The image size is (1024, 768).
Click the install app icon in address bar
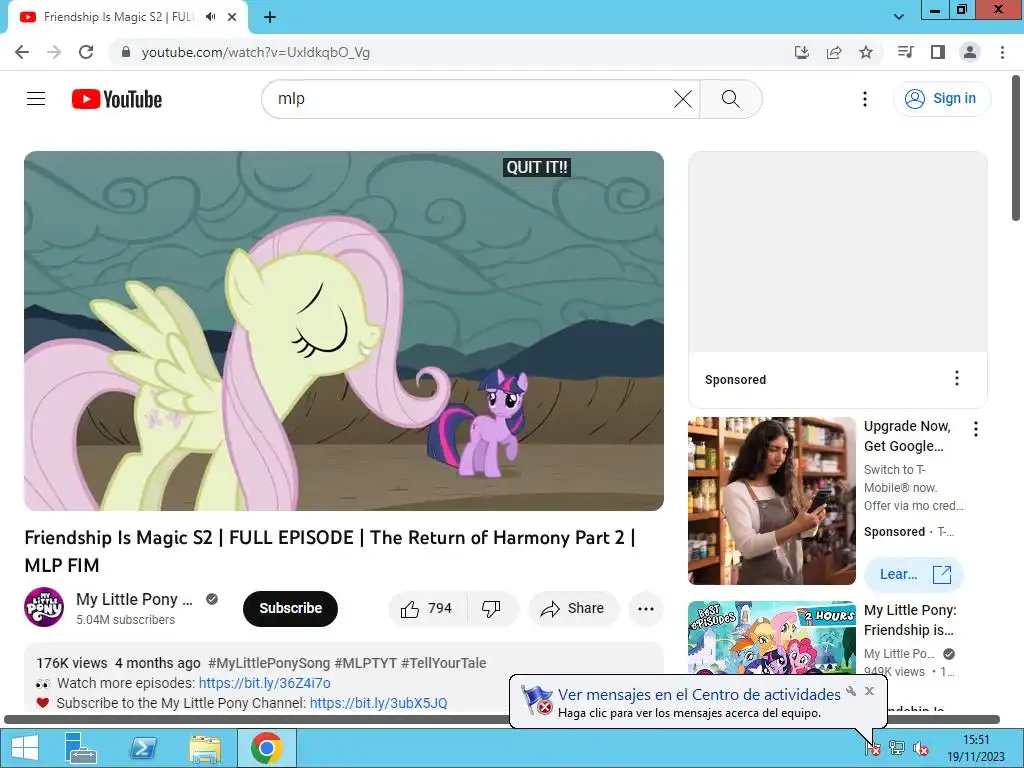pos(801,52)
